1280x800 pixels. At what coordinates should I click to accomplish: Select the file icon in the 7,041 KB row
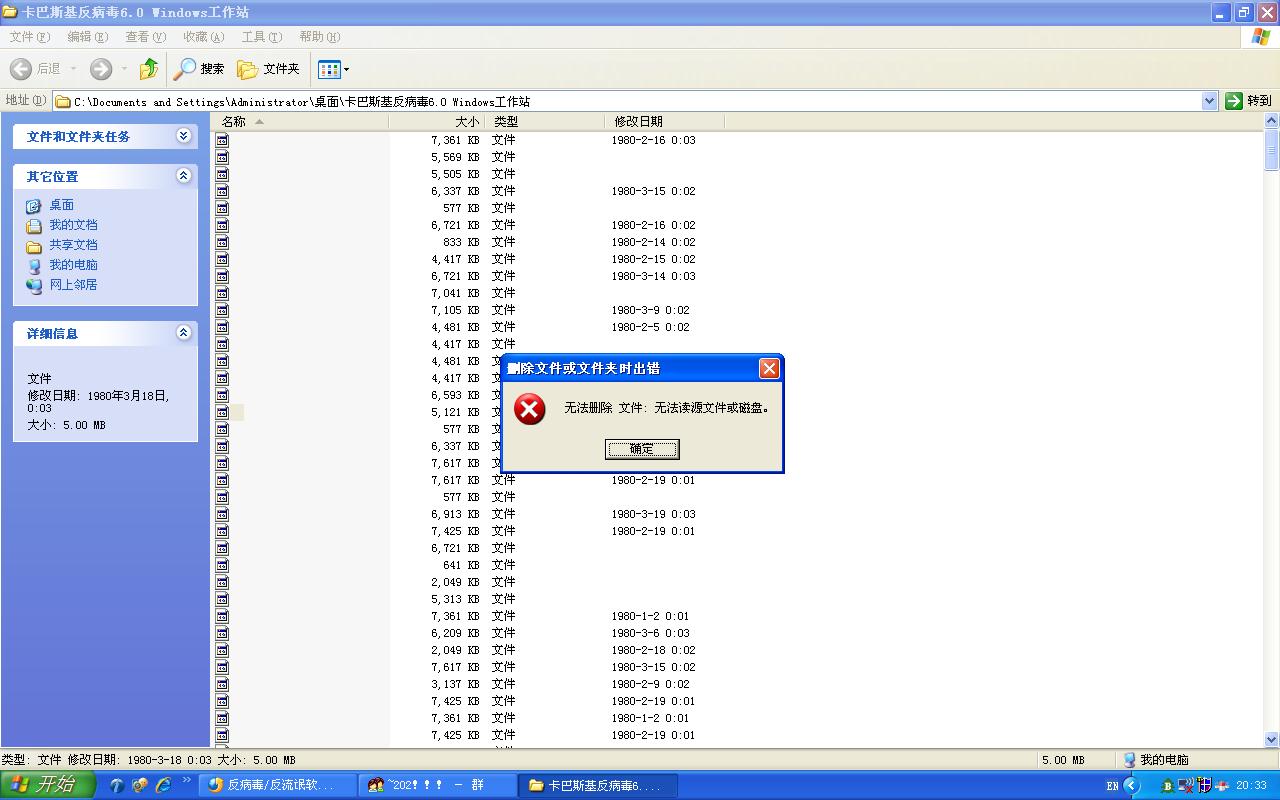point(222,293)
